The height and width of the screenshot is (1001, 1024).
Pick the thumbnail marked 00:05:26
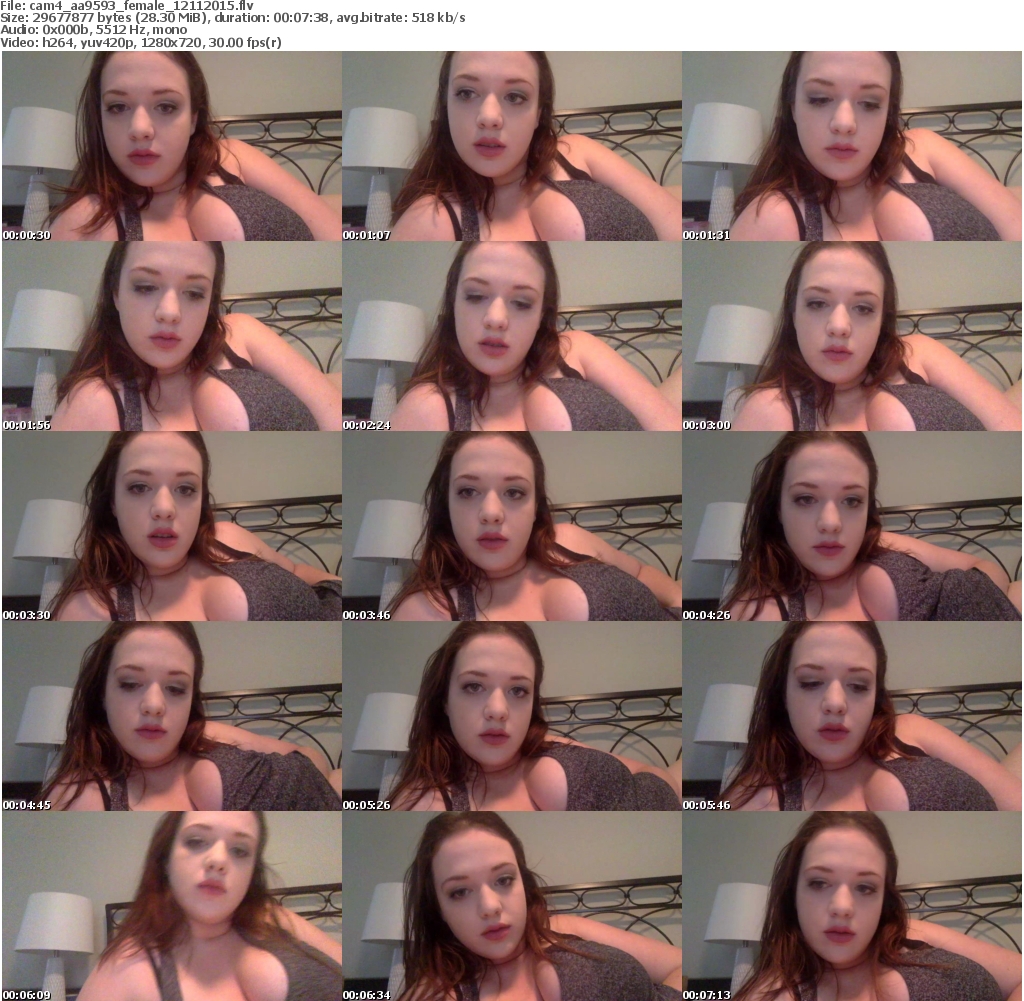[x=512, y=716]
